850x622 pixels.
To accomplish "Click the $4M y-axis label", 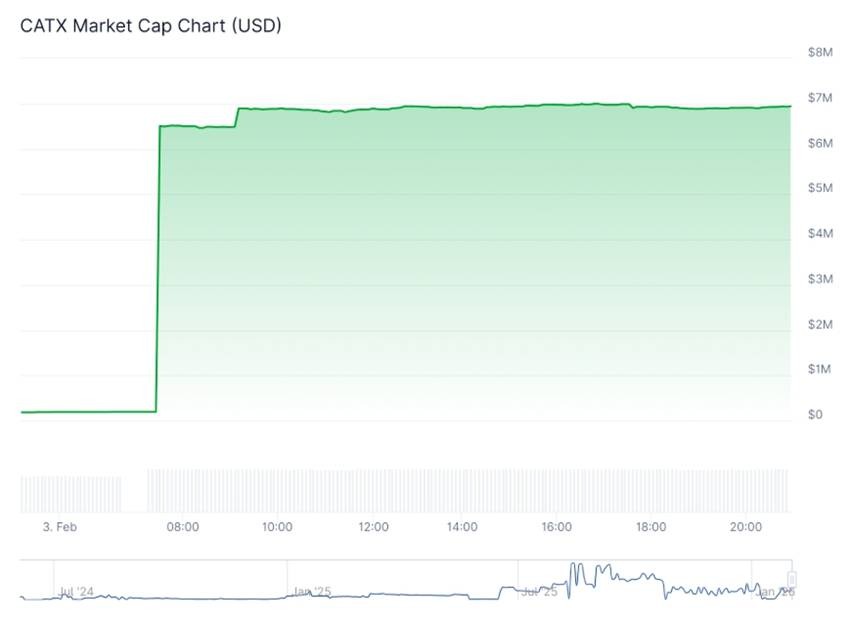I will [x=820, y=233].
